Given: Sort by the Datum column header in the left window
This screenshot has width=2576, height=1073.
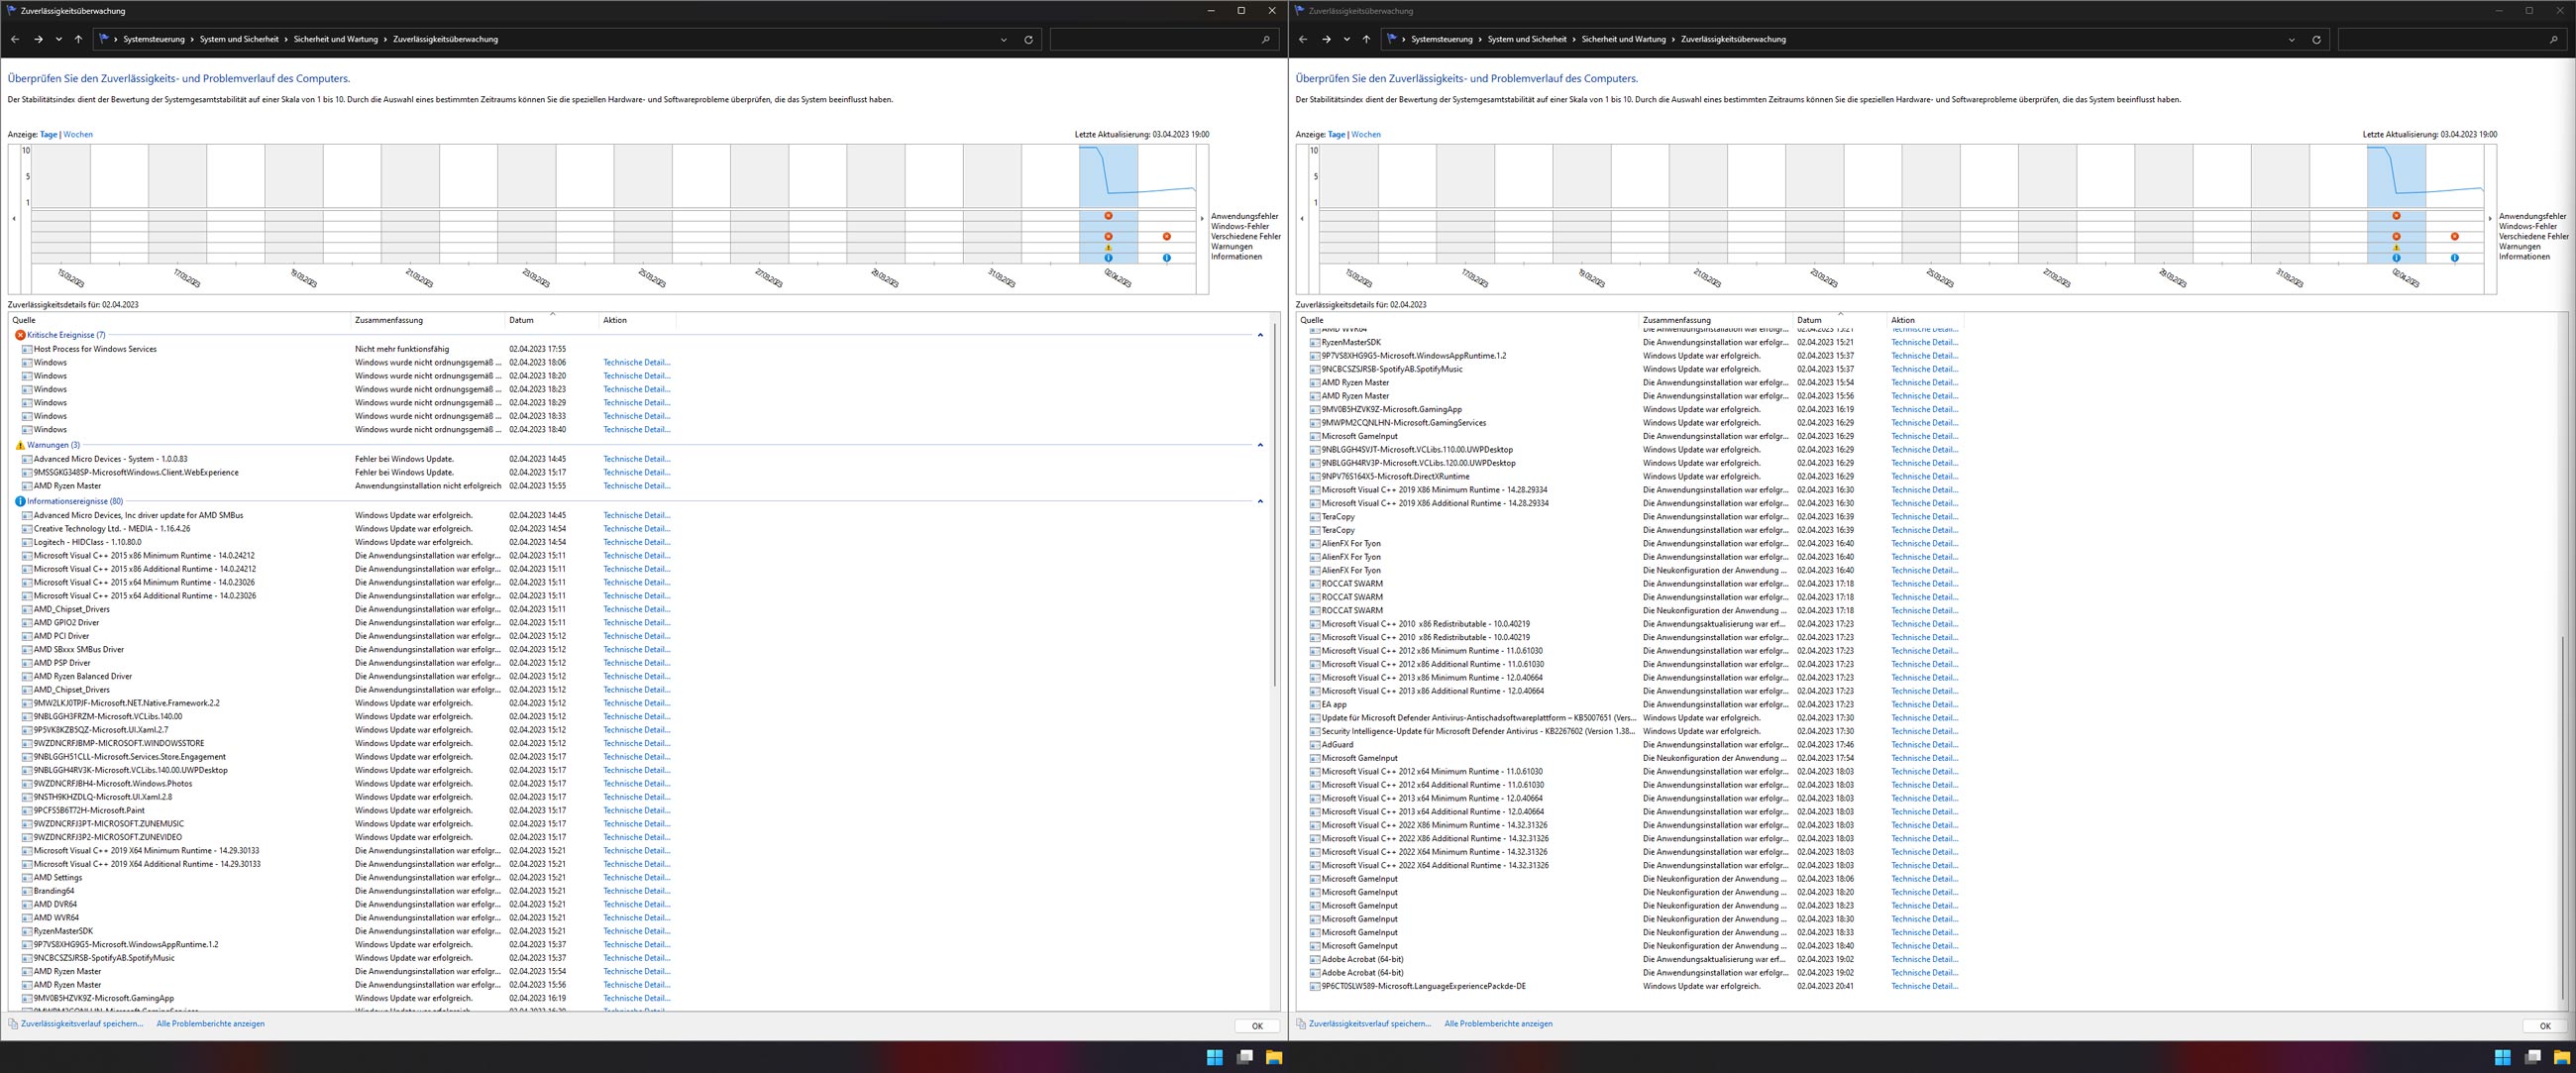Looking at the screenshot, I should click(521, 320).
